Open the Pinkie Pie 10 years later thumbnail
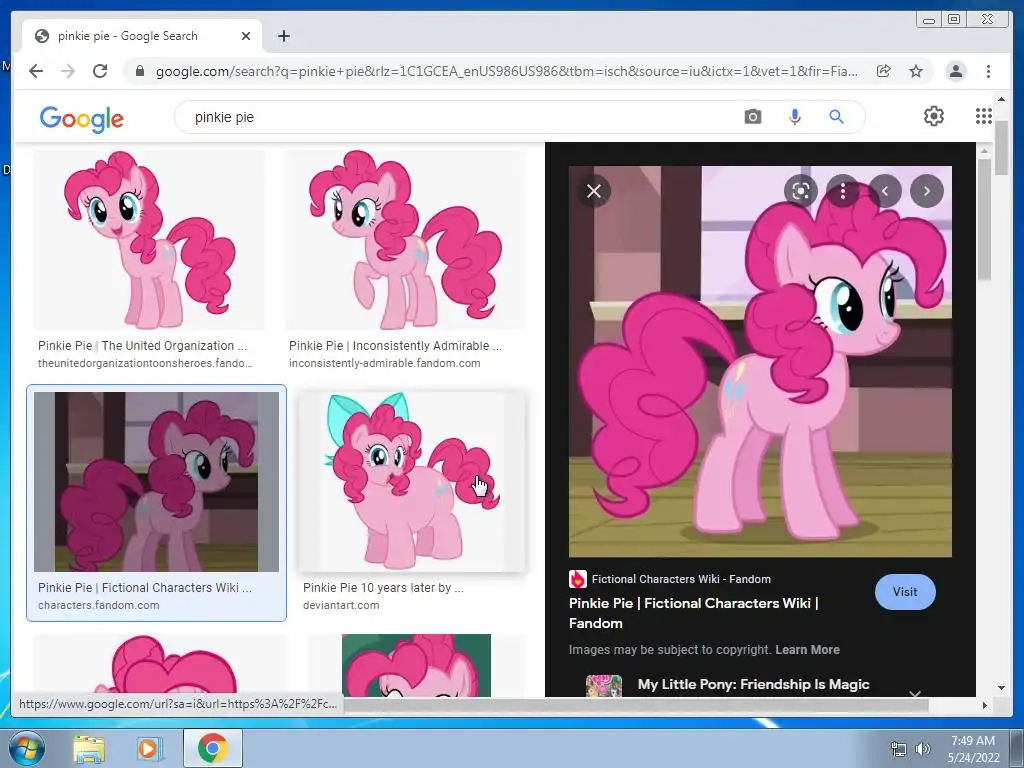The height and width of the screenshot is (768, 1024). click(x=411, y=482)
